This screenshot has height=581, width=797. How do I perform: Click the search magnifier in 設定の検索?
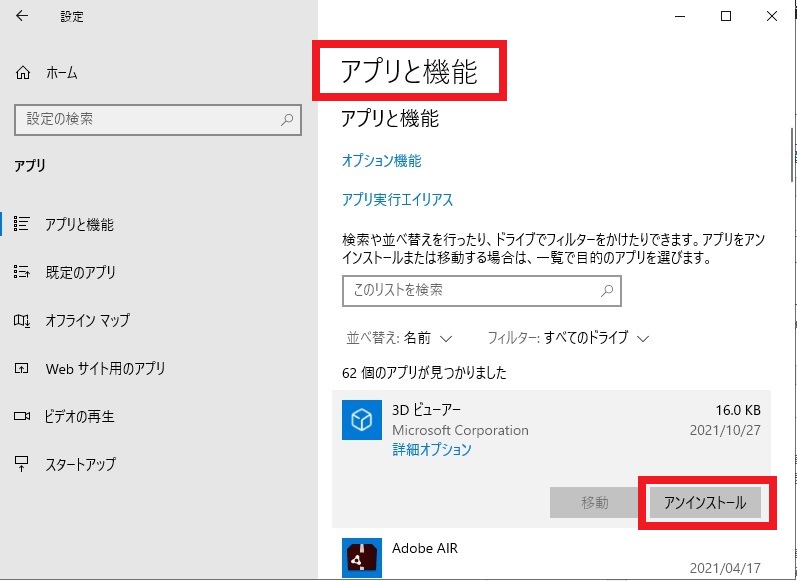pos(287,120)
